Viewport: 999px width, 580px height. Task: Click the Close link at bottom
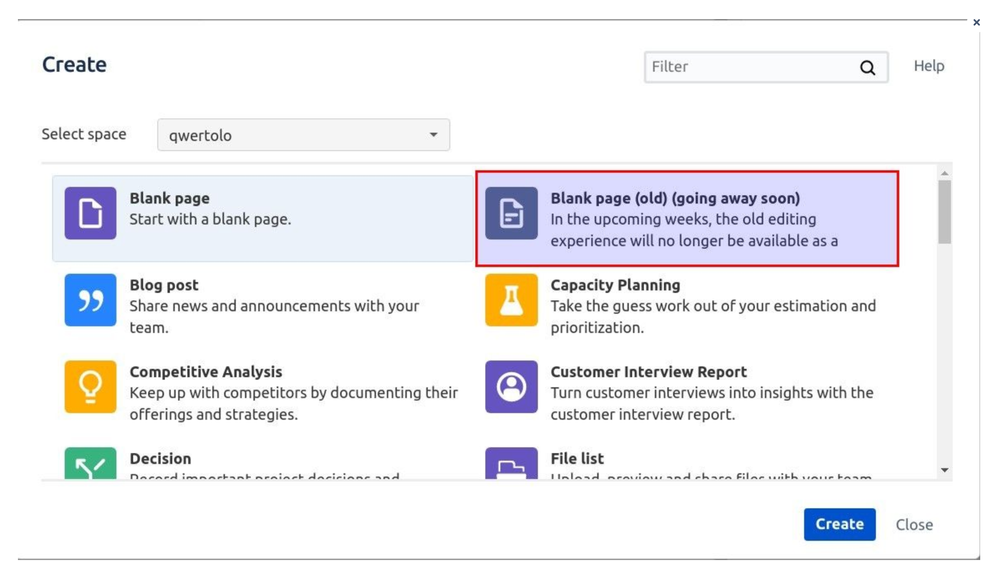click(x=914, y=525)
